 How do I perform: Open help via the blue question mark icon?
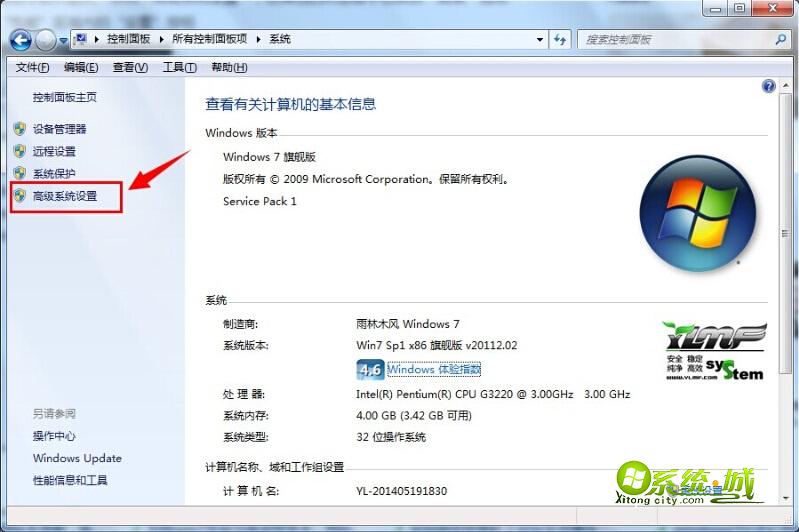[769, 87]
